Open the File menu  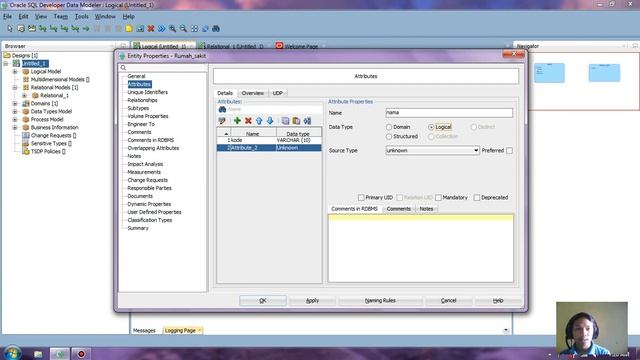point(7,17)
